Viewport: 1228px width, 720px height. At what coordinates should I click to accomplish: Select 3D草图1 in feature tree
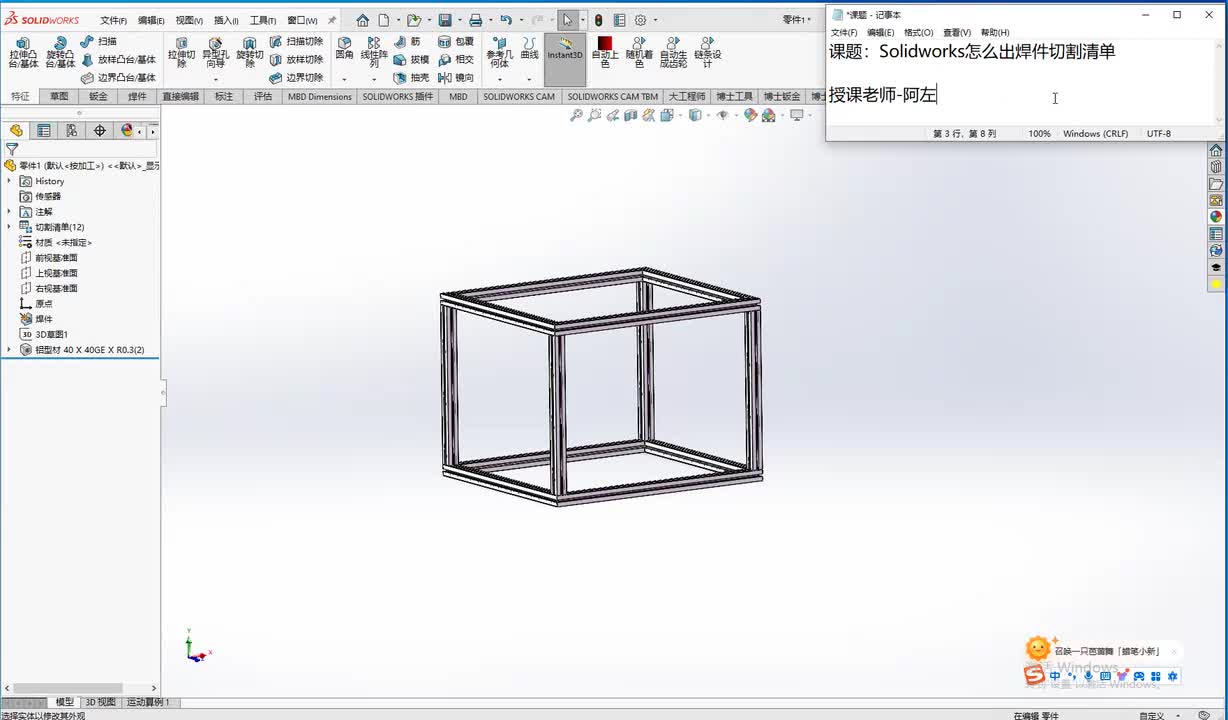tap(44, 335)
